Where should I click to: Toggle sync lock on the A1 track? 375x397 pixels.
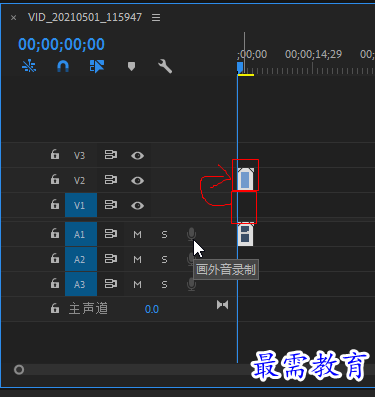pyautogui.click(x=111, y=233)
